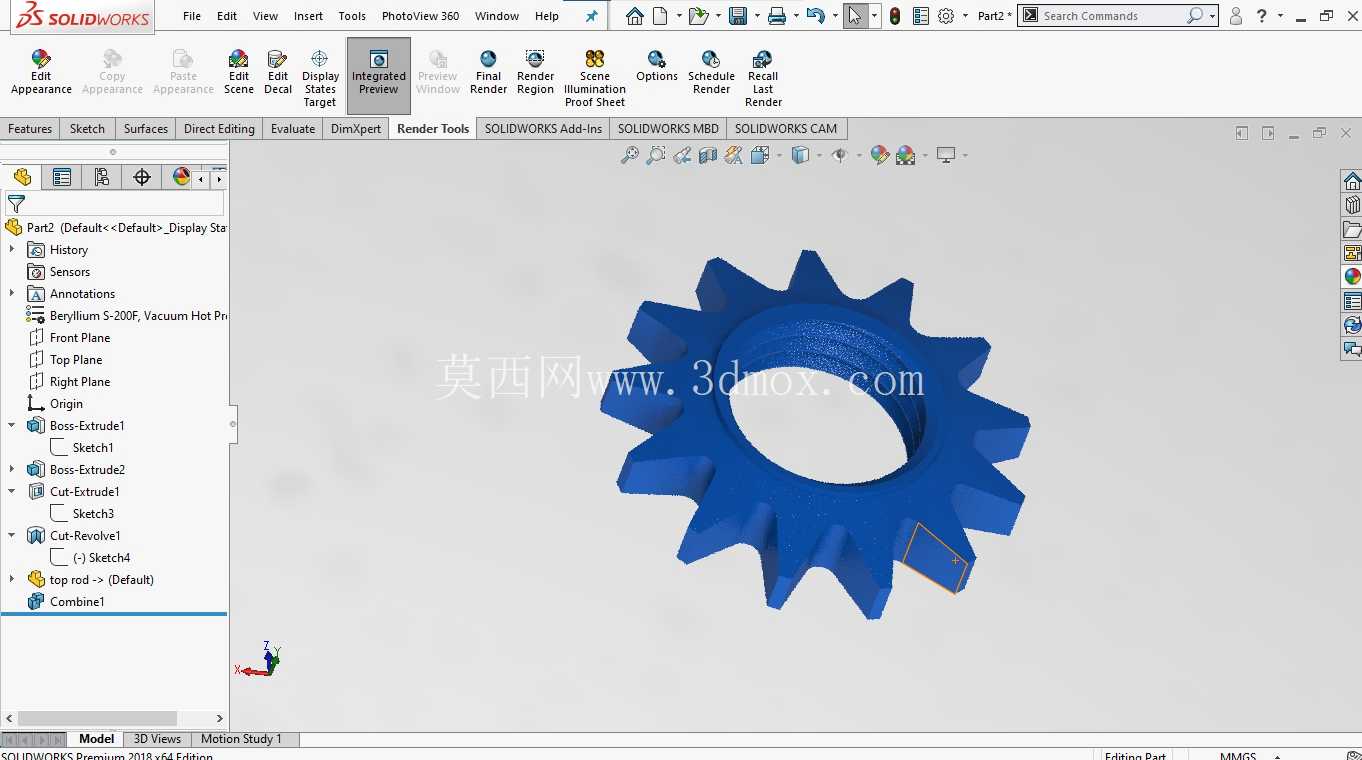This screenshot has width=1362, height=760.
Task: Switch to Features tab
Action: [30, 129]
